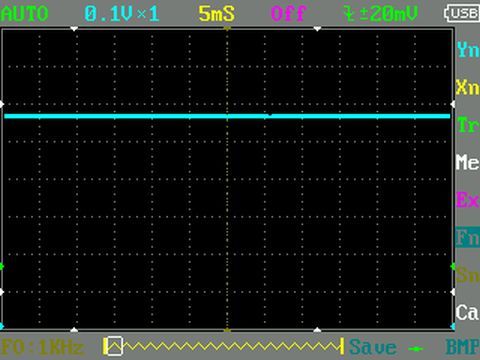Screen dimensions: 480x360
Task: Select the trigger edge symbol before ±20mV
Action: [350, 14]
